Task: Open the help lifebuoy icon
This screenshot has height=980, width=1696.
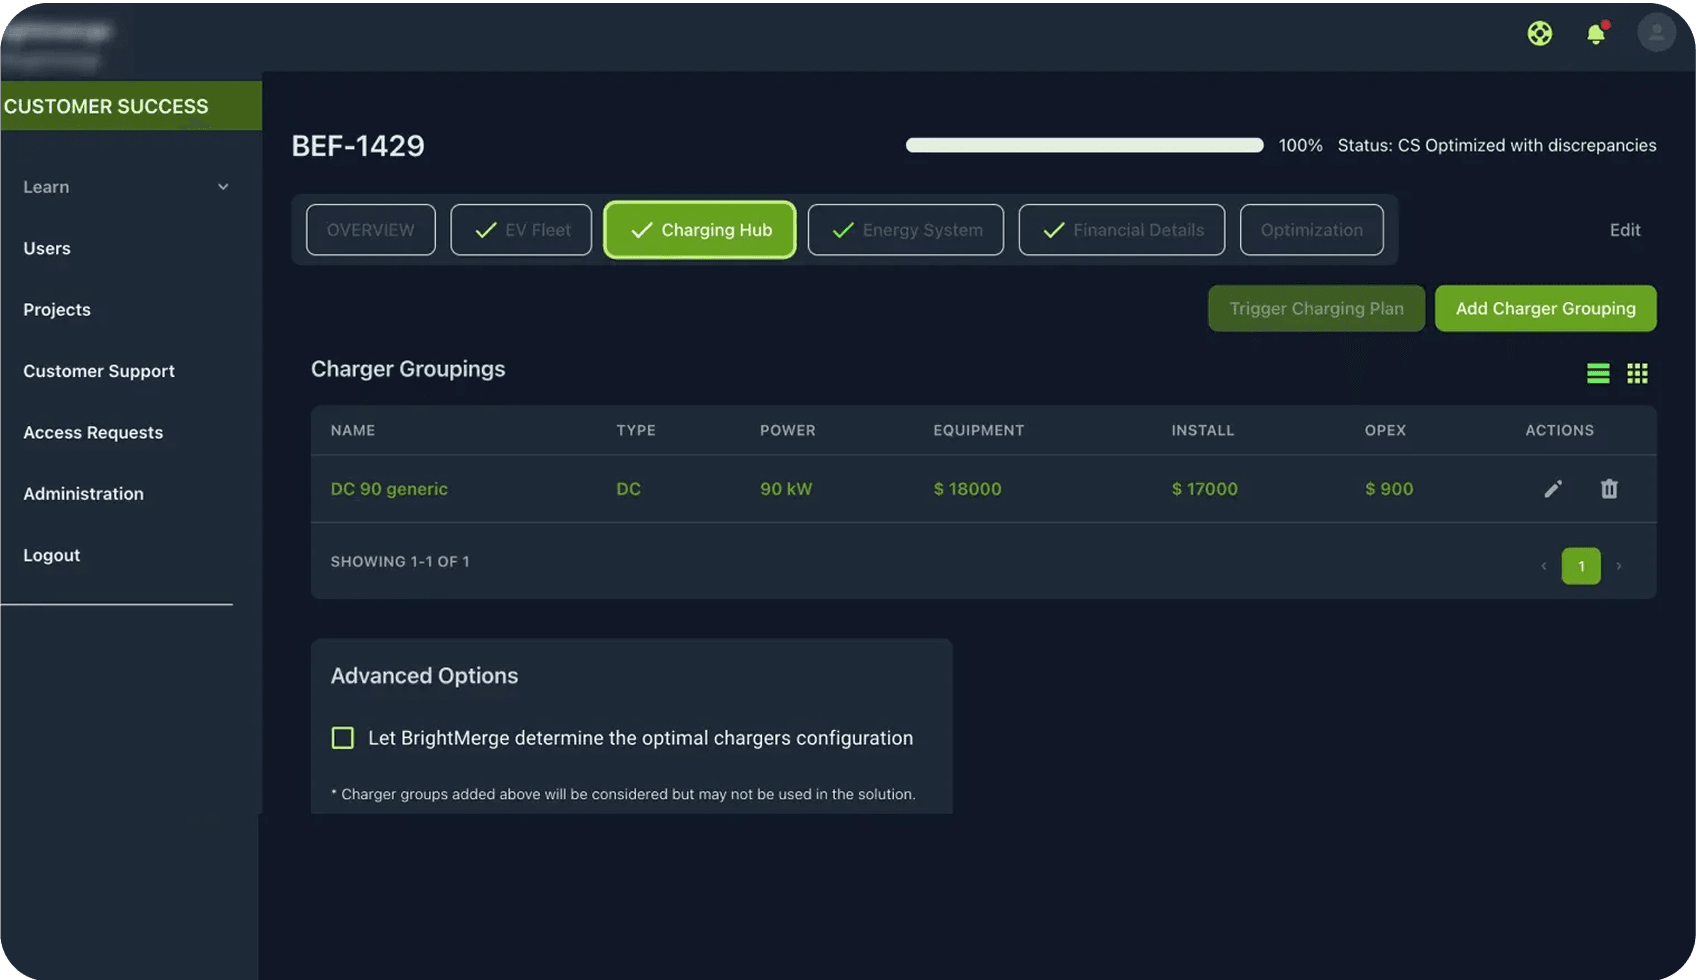Action: pos(1539,33)
